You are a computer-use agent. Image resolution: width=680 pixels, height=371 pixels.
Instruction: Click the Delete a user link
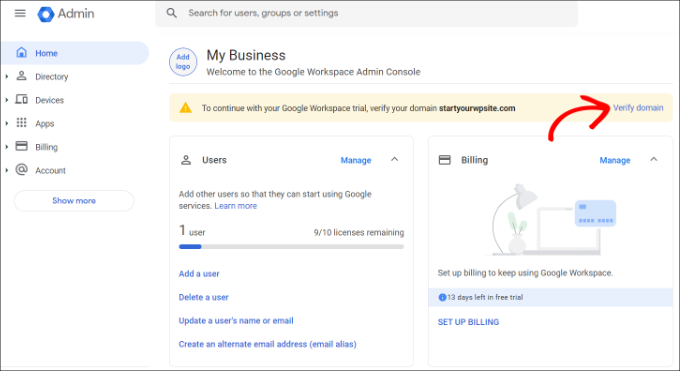[203, 297]
